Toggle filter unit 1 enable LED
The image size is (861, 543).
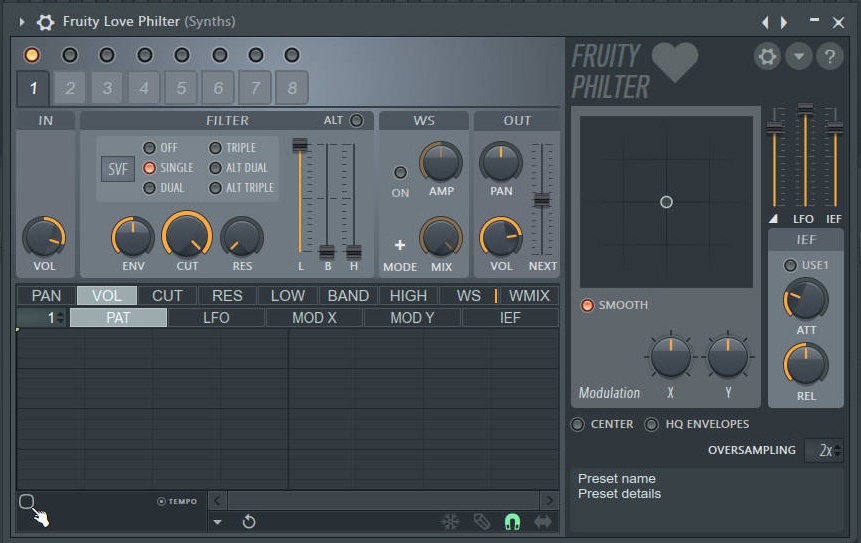(32, 55)
